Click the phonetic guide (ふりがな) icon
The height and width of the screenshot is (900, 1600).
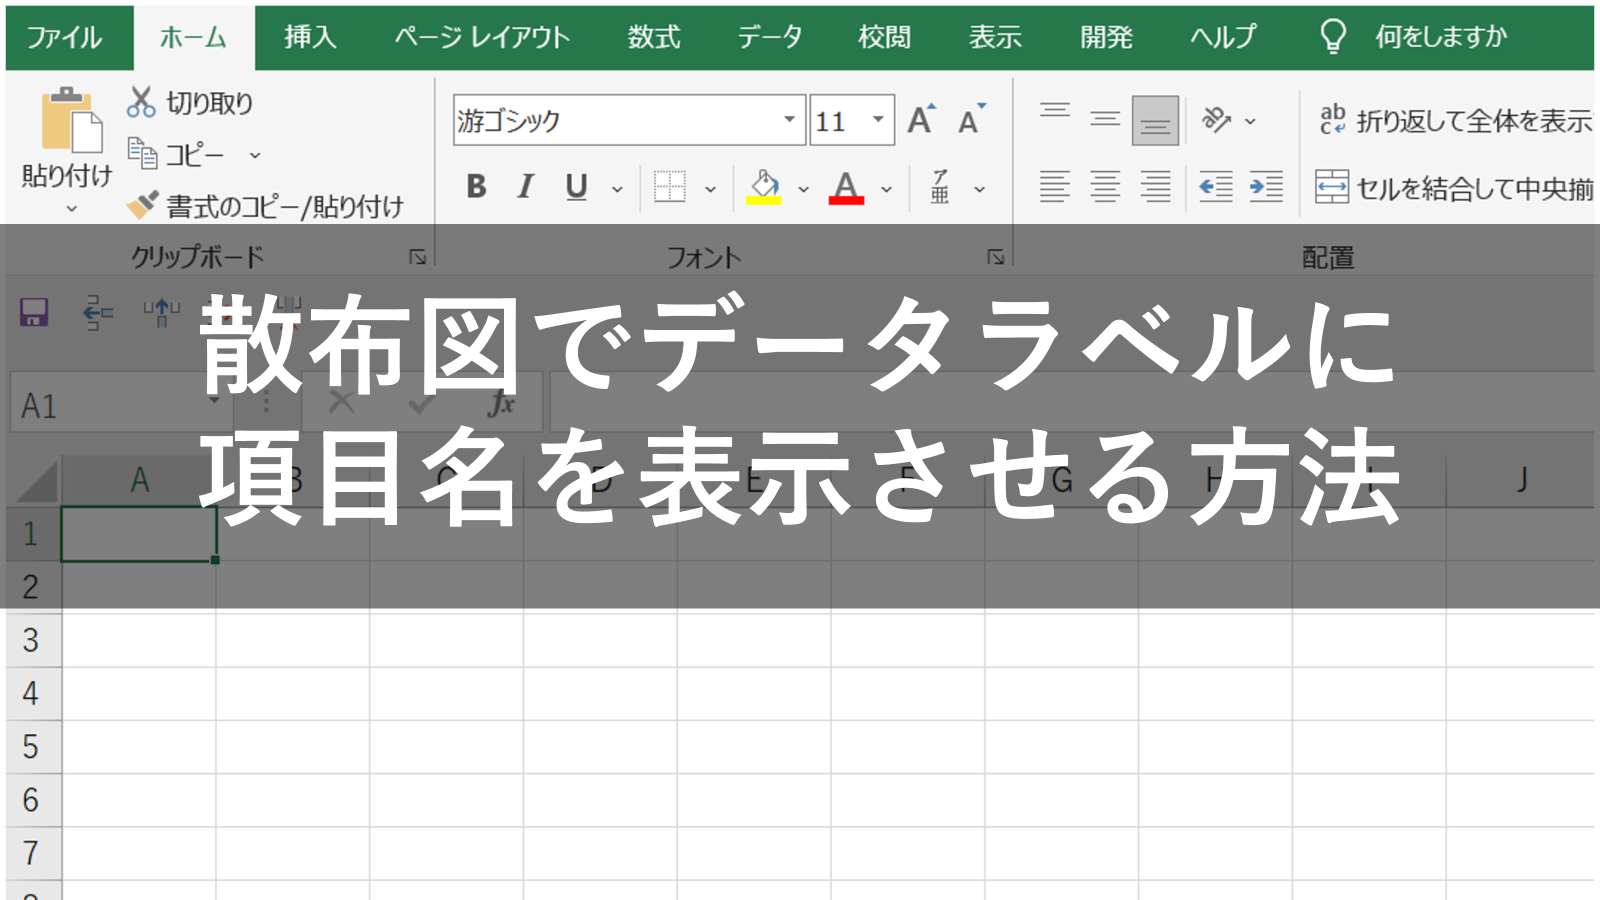(x=940, y=187)
